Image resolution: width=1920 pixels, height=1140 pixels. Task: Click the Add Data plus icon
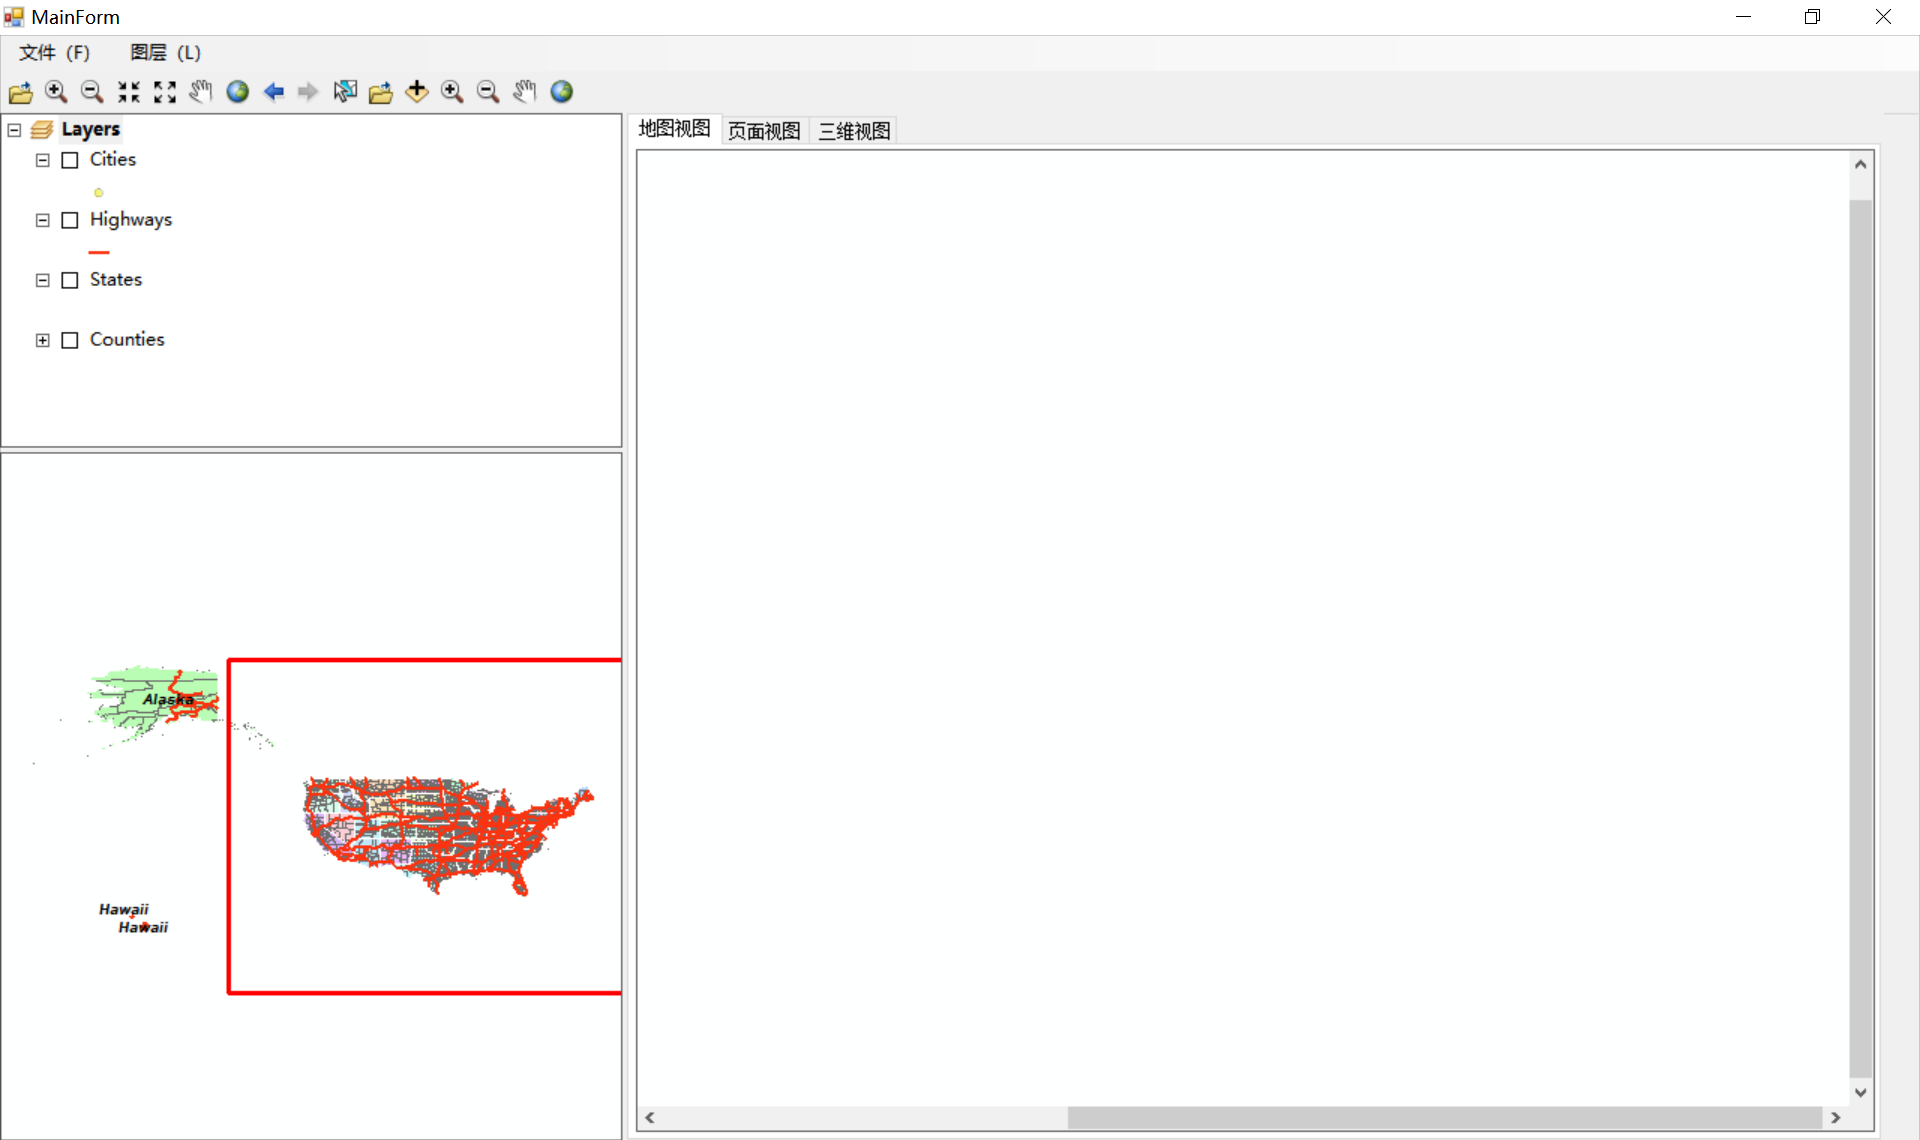417,92
